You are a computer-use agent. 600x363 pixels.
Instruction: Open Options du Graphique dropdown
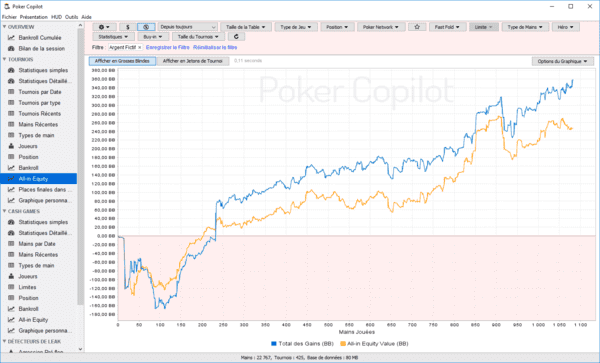(x=562, y=61)
